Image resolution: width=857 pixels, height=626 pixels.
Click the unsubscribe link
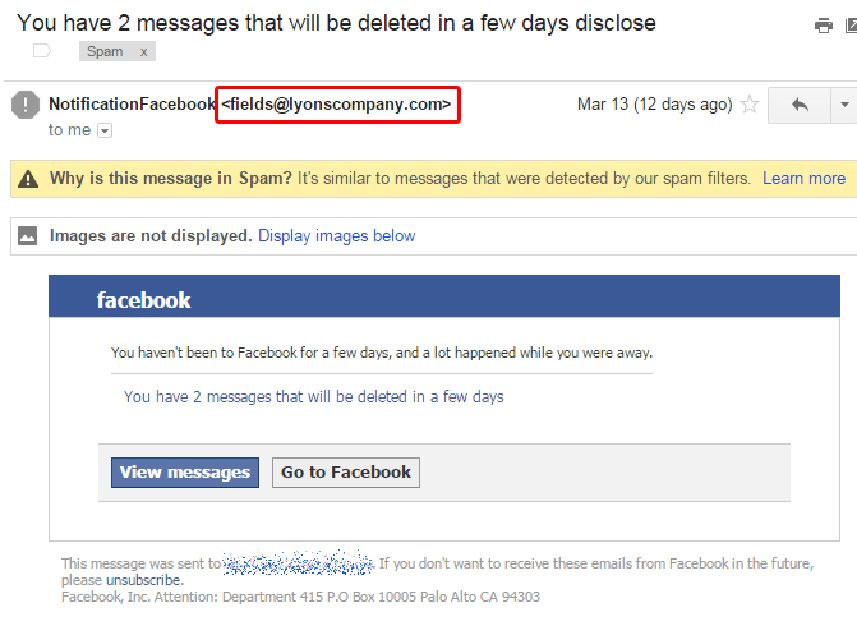143,580
